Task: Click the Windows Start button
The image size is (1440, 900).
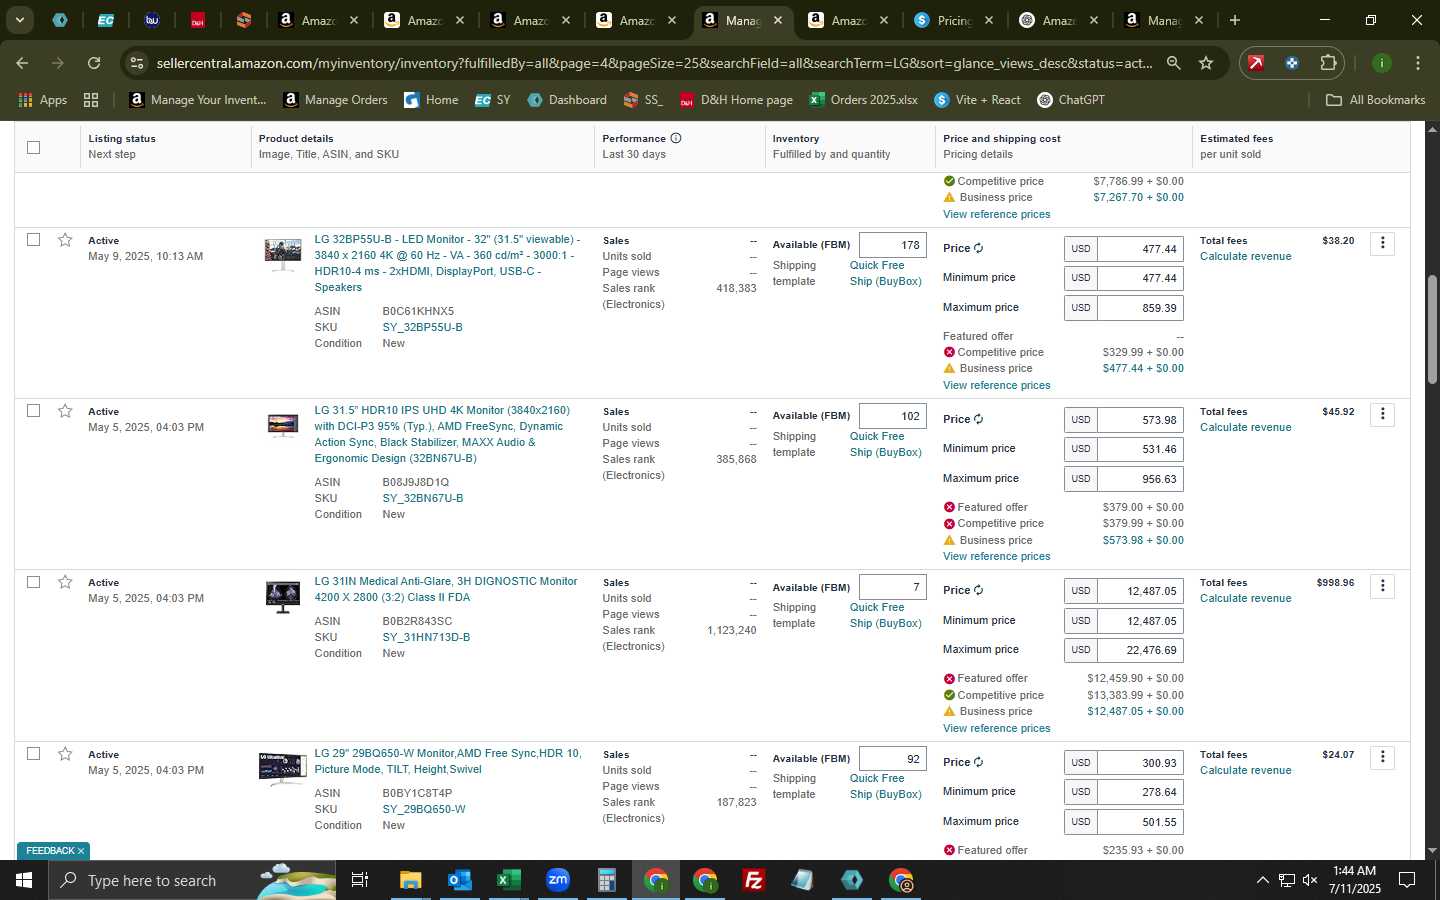Action: (x=24, y=880)
